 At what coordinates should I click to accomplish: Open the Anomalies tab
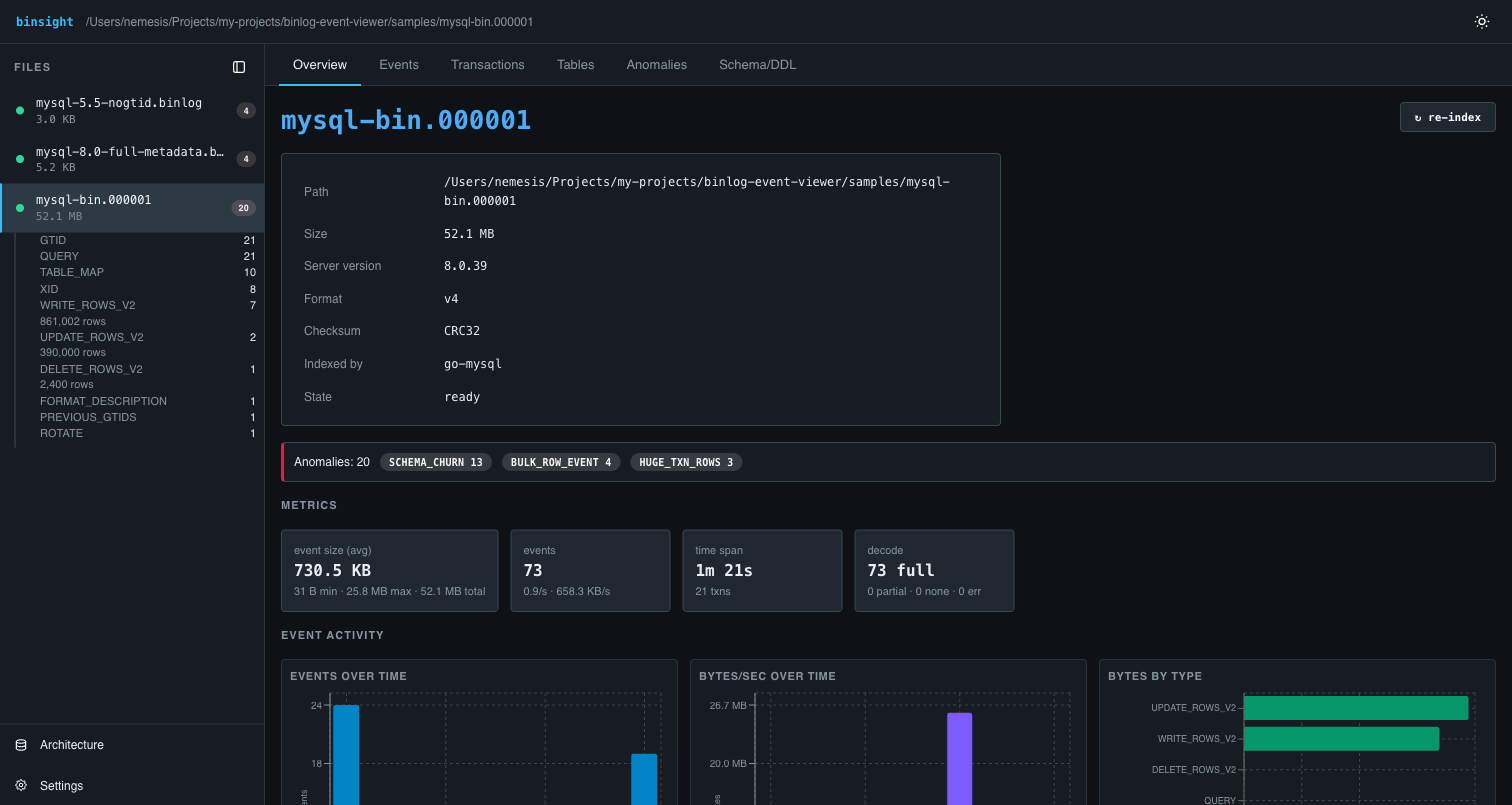coord(657,64)
